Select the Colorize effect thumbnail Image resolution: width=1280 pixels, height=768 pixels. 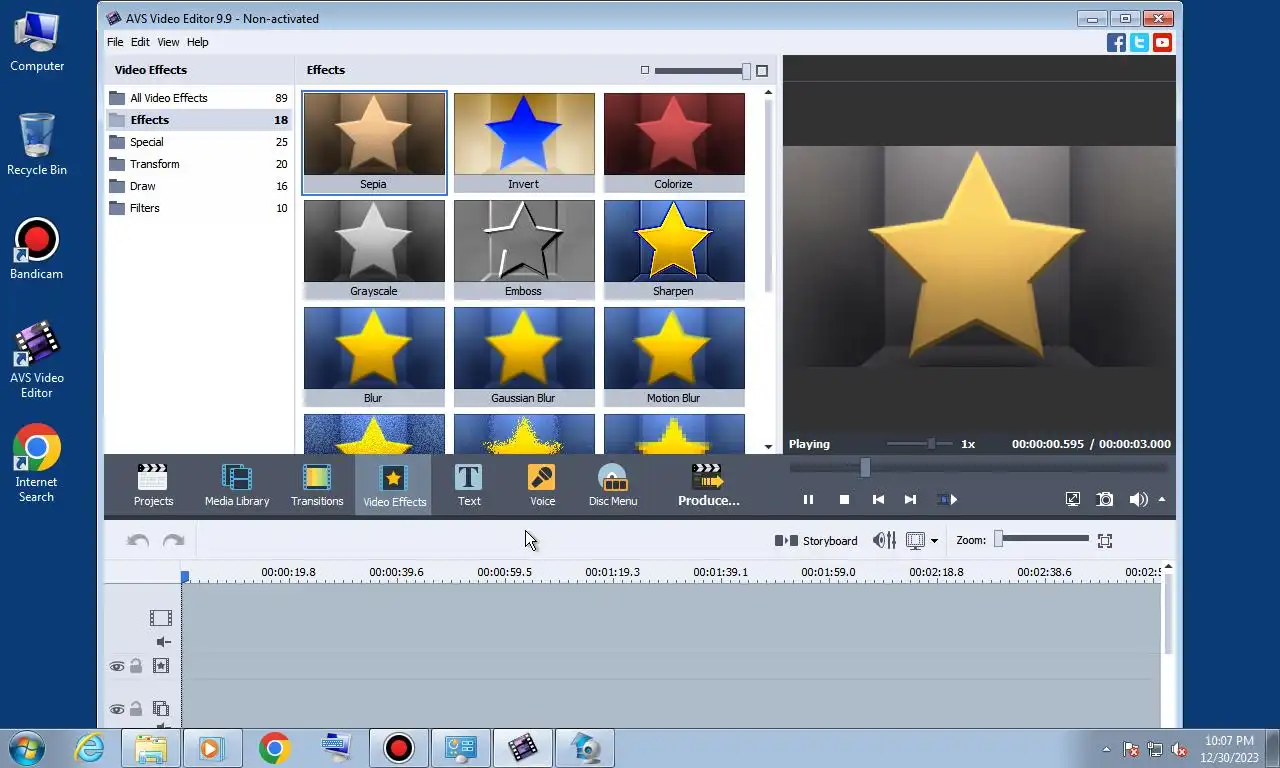point(674,142)
